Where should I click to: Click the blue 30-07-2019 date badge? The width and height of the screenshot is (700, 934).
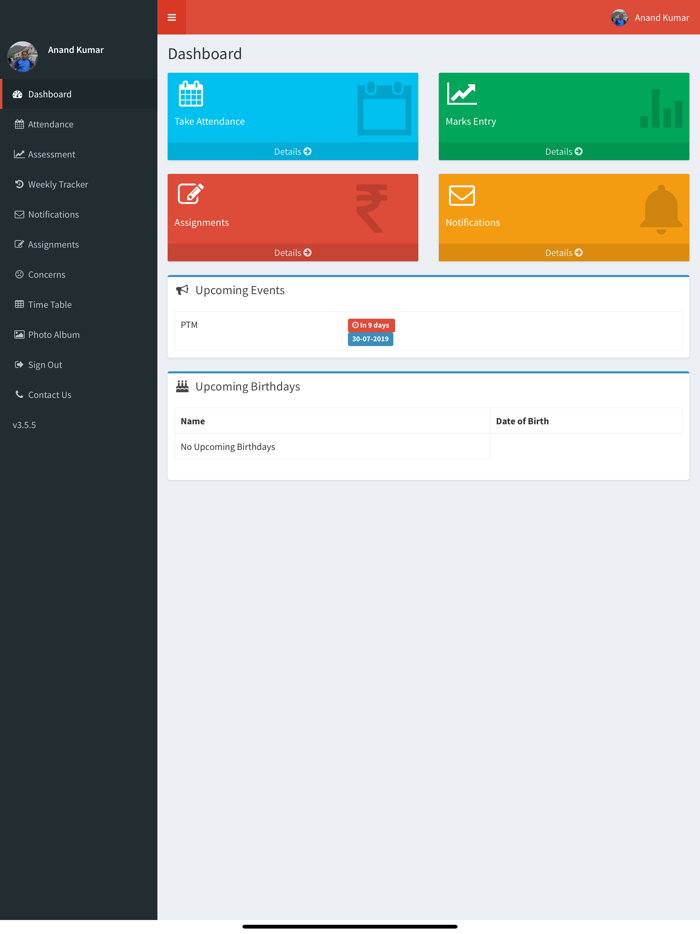click(x=371, y=339)
